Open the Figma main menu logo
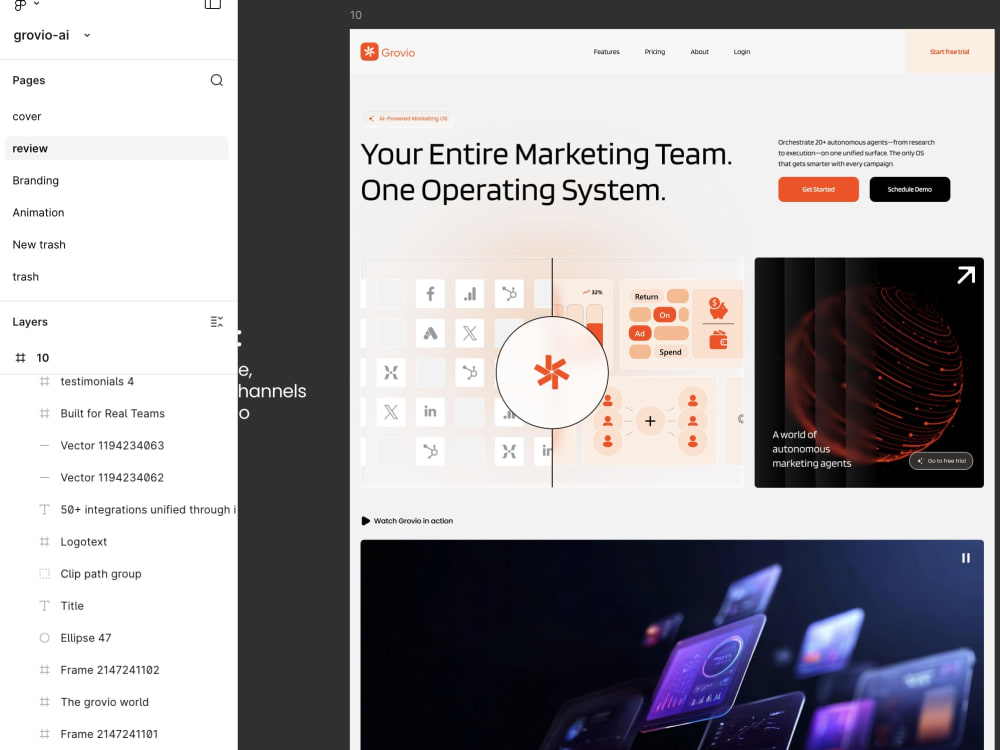Image resolution: width=1000 pixels, height=750 pixels. pos(20,4)
